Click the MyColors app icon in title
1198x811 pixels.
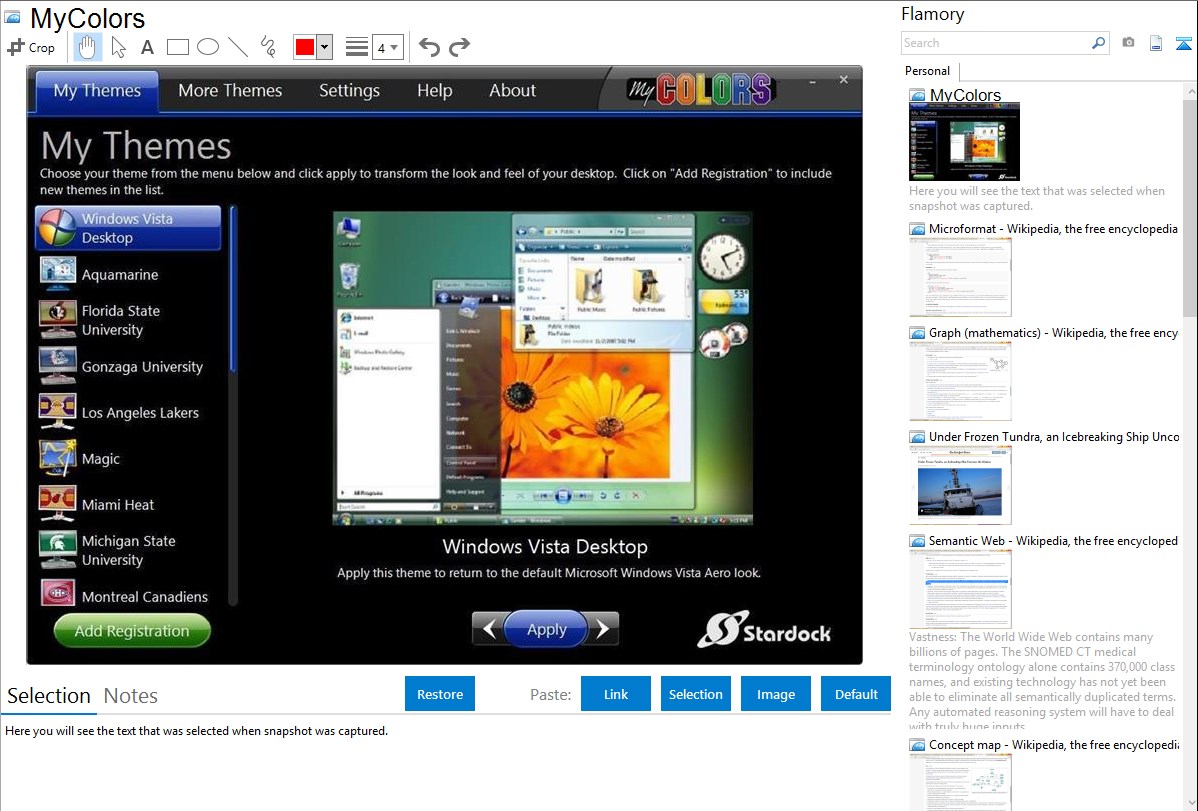point(12,17)
